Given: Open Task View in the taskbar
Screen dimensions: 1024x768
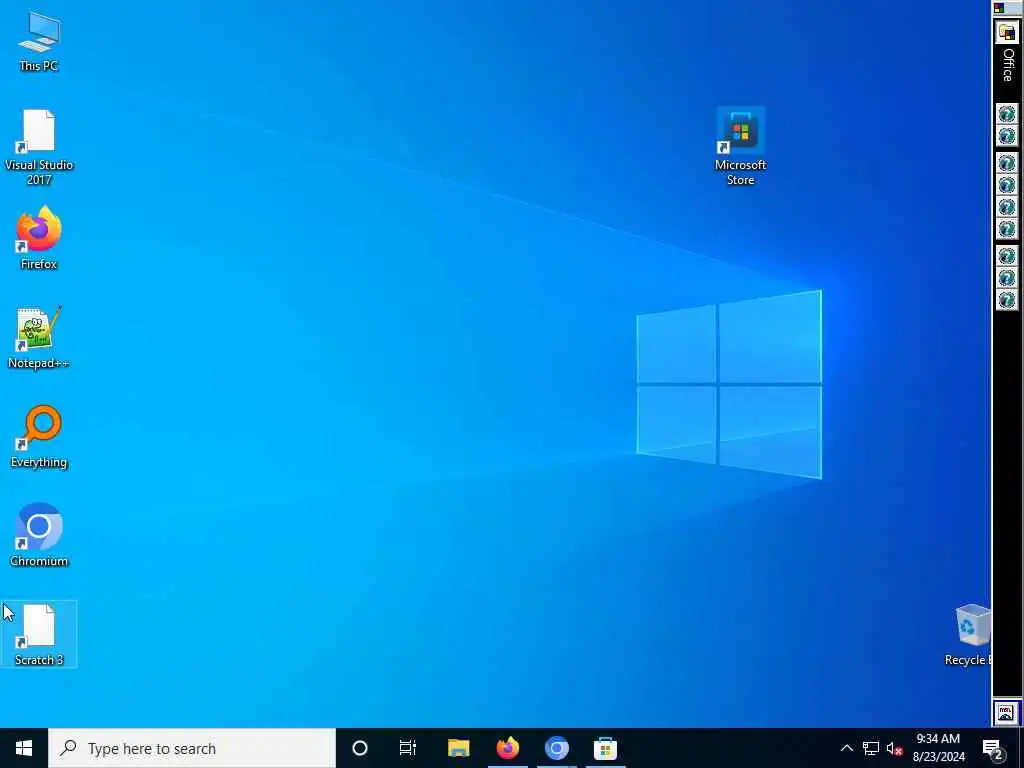Looking at the screenshot, I should [408, 748].
